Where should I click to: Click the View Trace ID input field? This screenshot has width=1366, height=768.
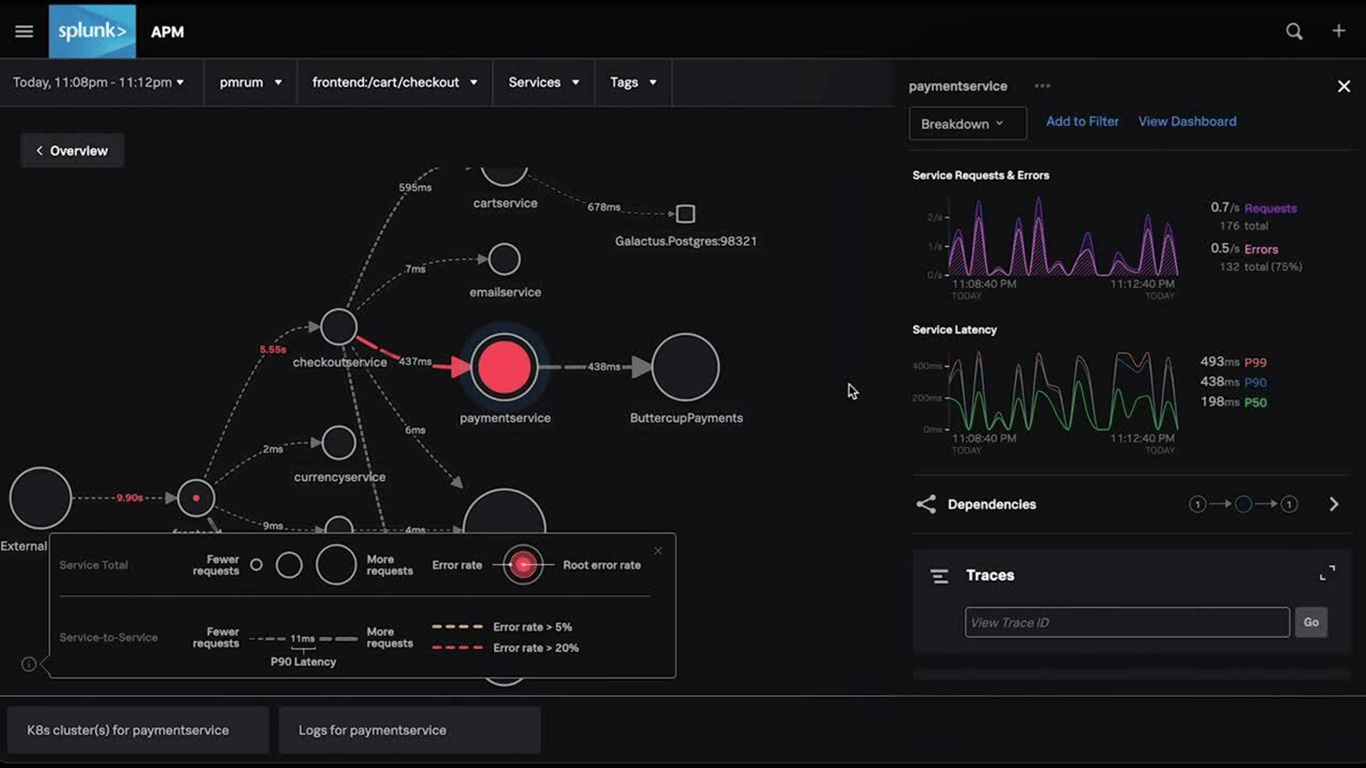pos(1126,622)
